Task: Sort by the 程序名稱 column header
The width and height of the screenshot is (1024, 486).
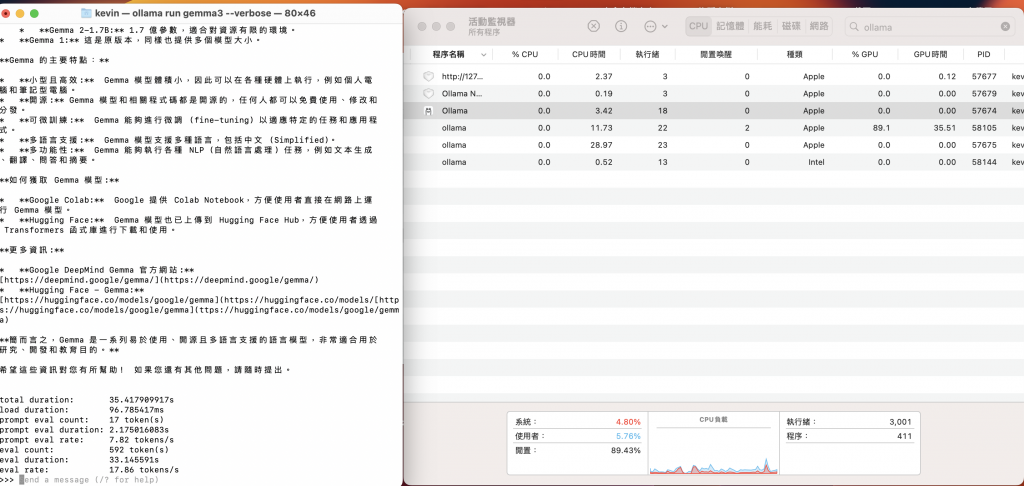Action: [449, 54]
